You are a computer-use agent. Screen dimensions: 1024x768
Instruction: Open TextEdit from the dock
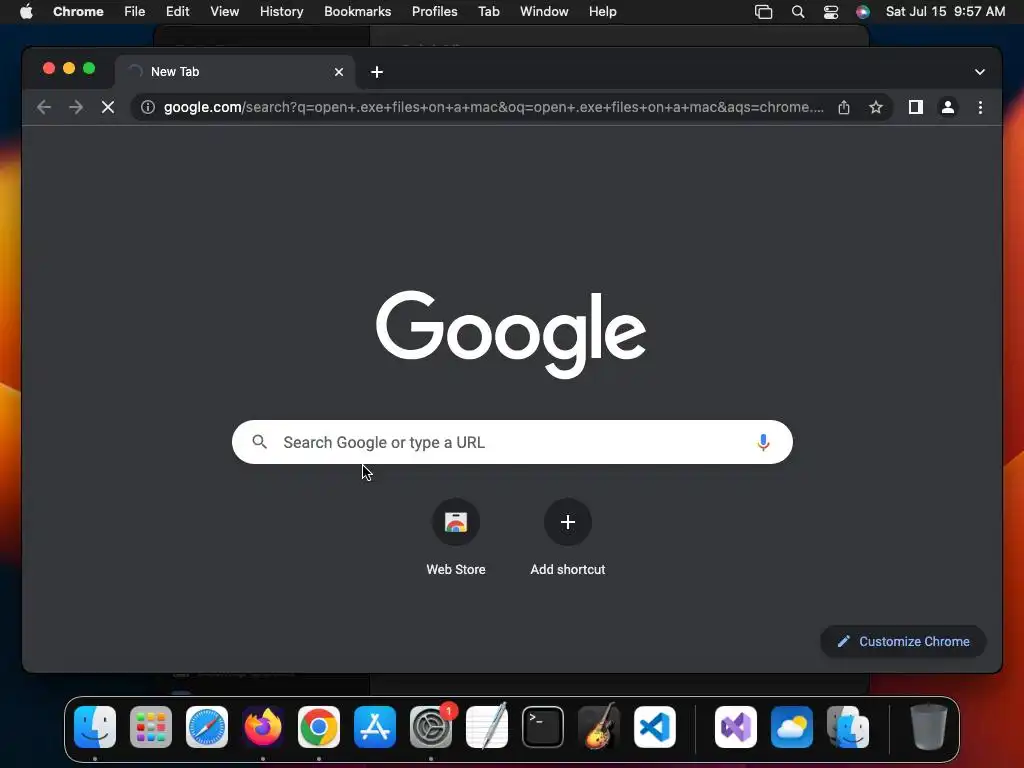click(487, 727)
